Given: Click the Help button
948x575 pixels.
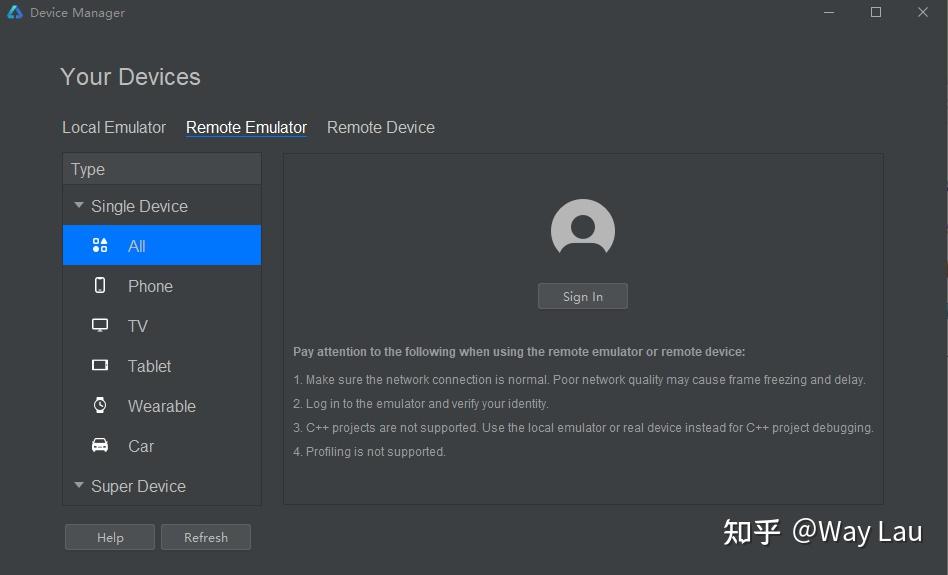Looking at the screenshot, I should (x=110, y=537).
